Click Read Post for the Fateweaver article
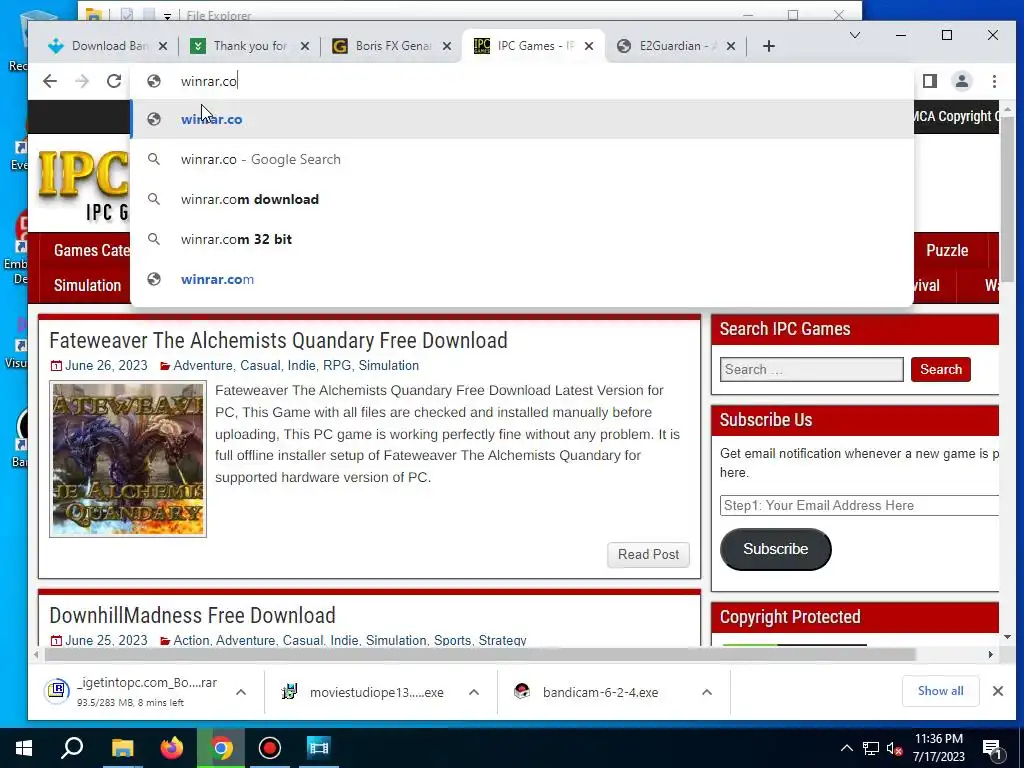This screenshot has height=768, width=1024. click(648, 554)
